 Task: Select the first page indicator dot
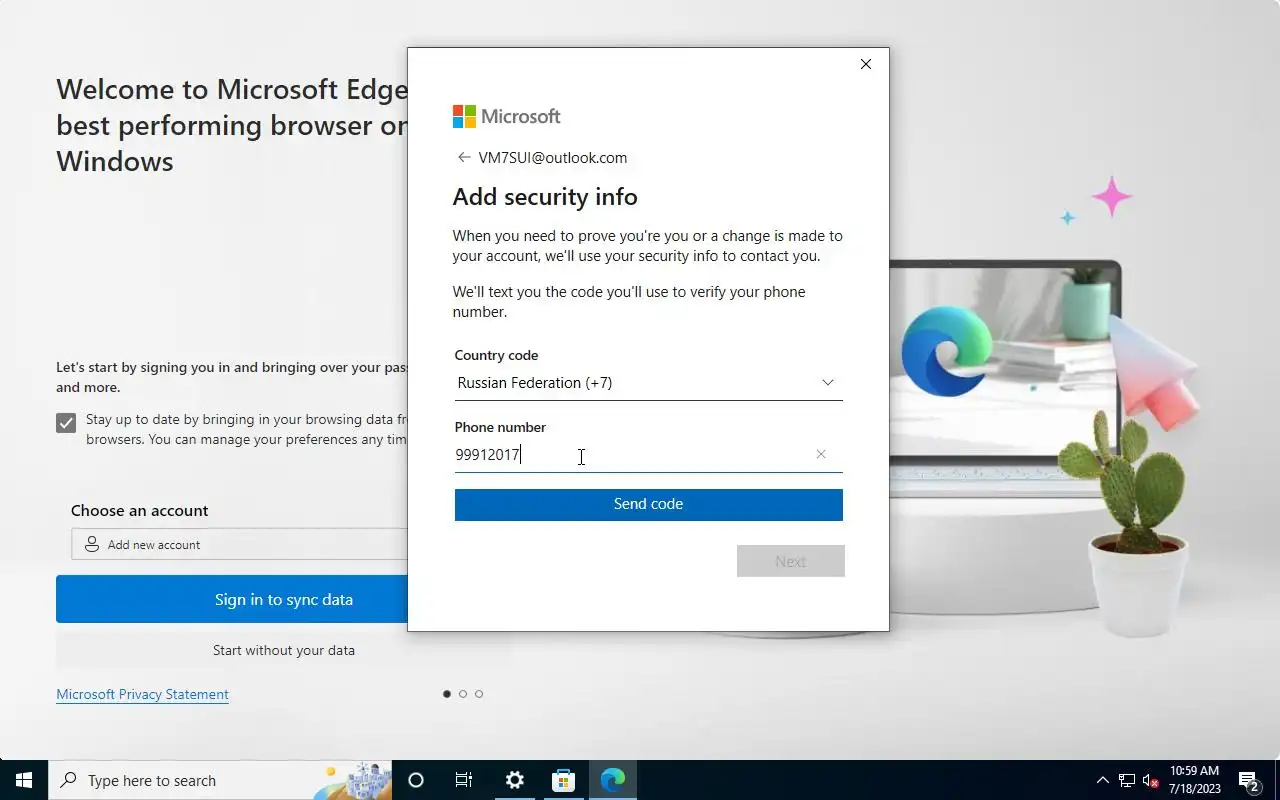447,694
